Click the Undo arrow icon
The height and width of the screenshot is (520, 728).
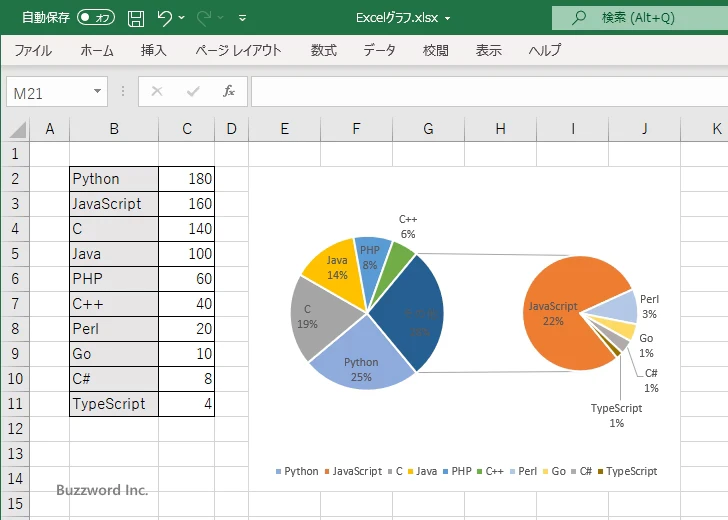click(x=165, y=18)
